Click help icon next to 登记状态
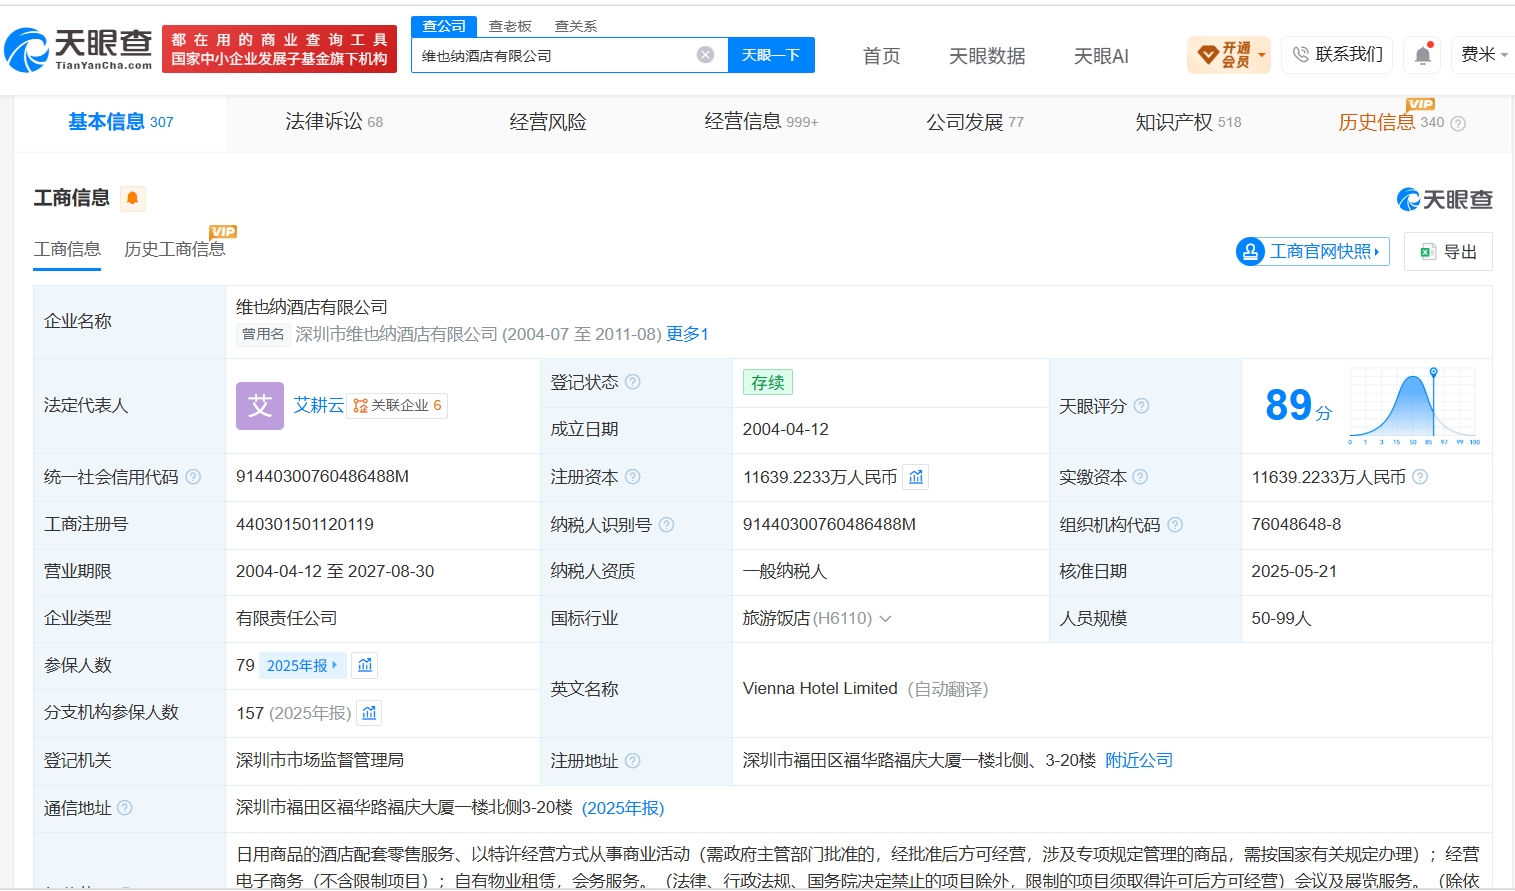This screenshot has width=1515, height=891. [x=632, y=382]
